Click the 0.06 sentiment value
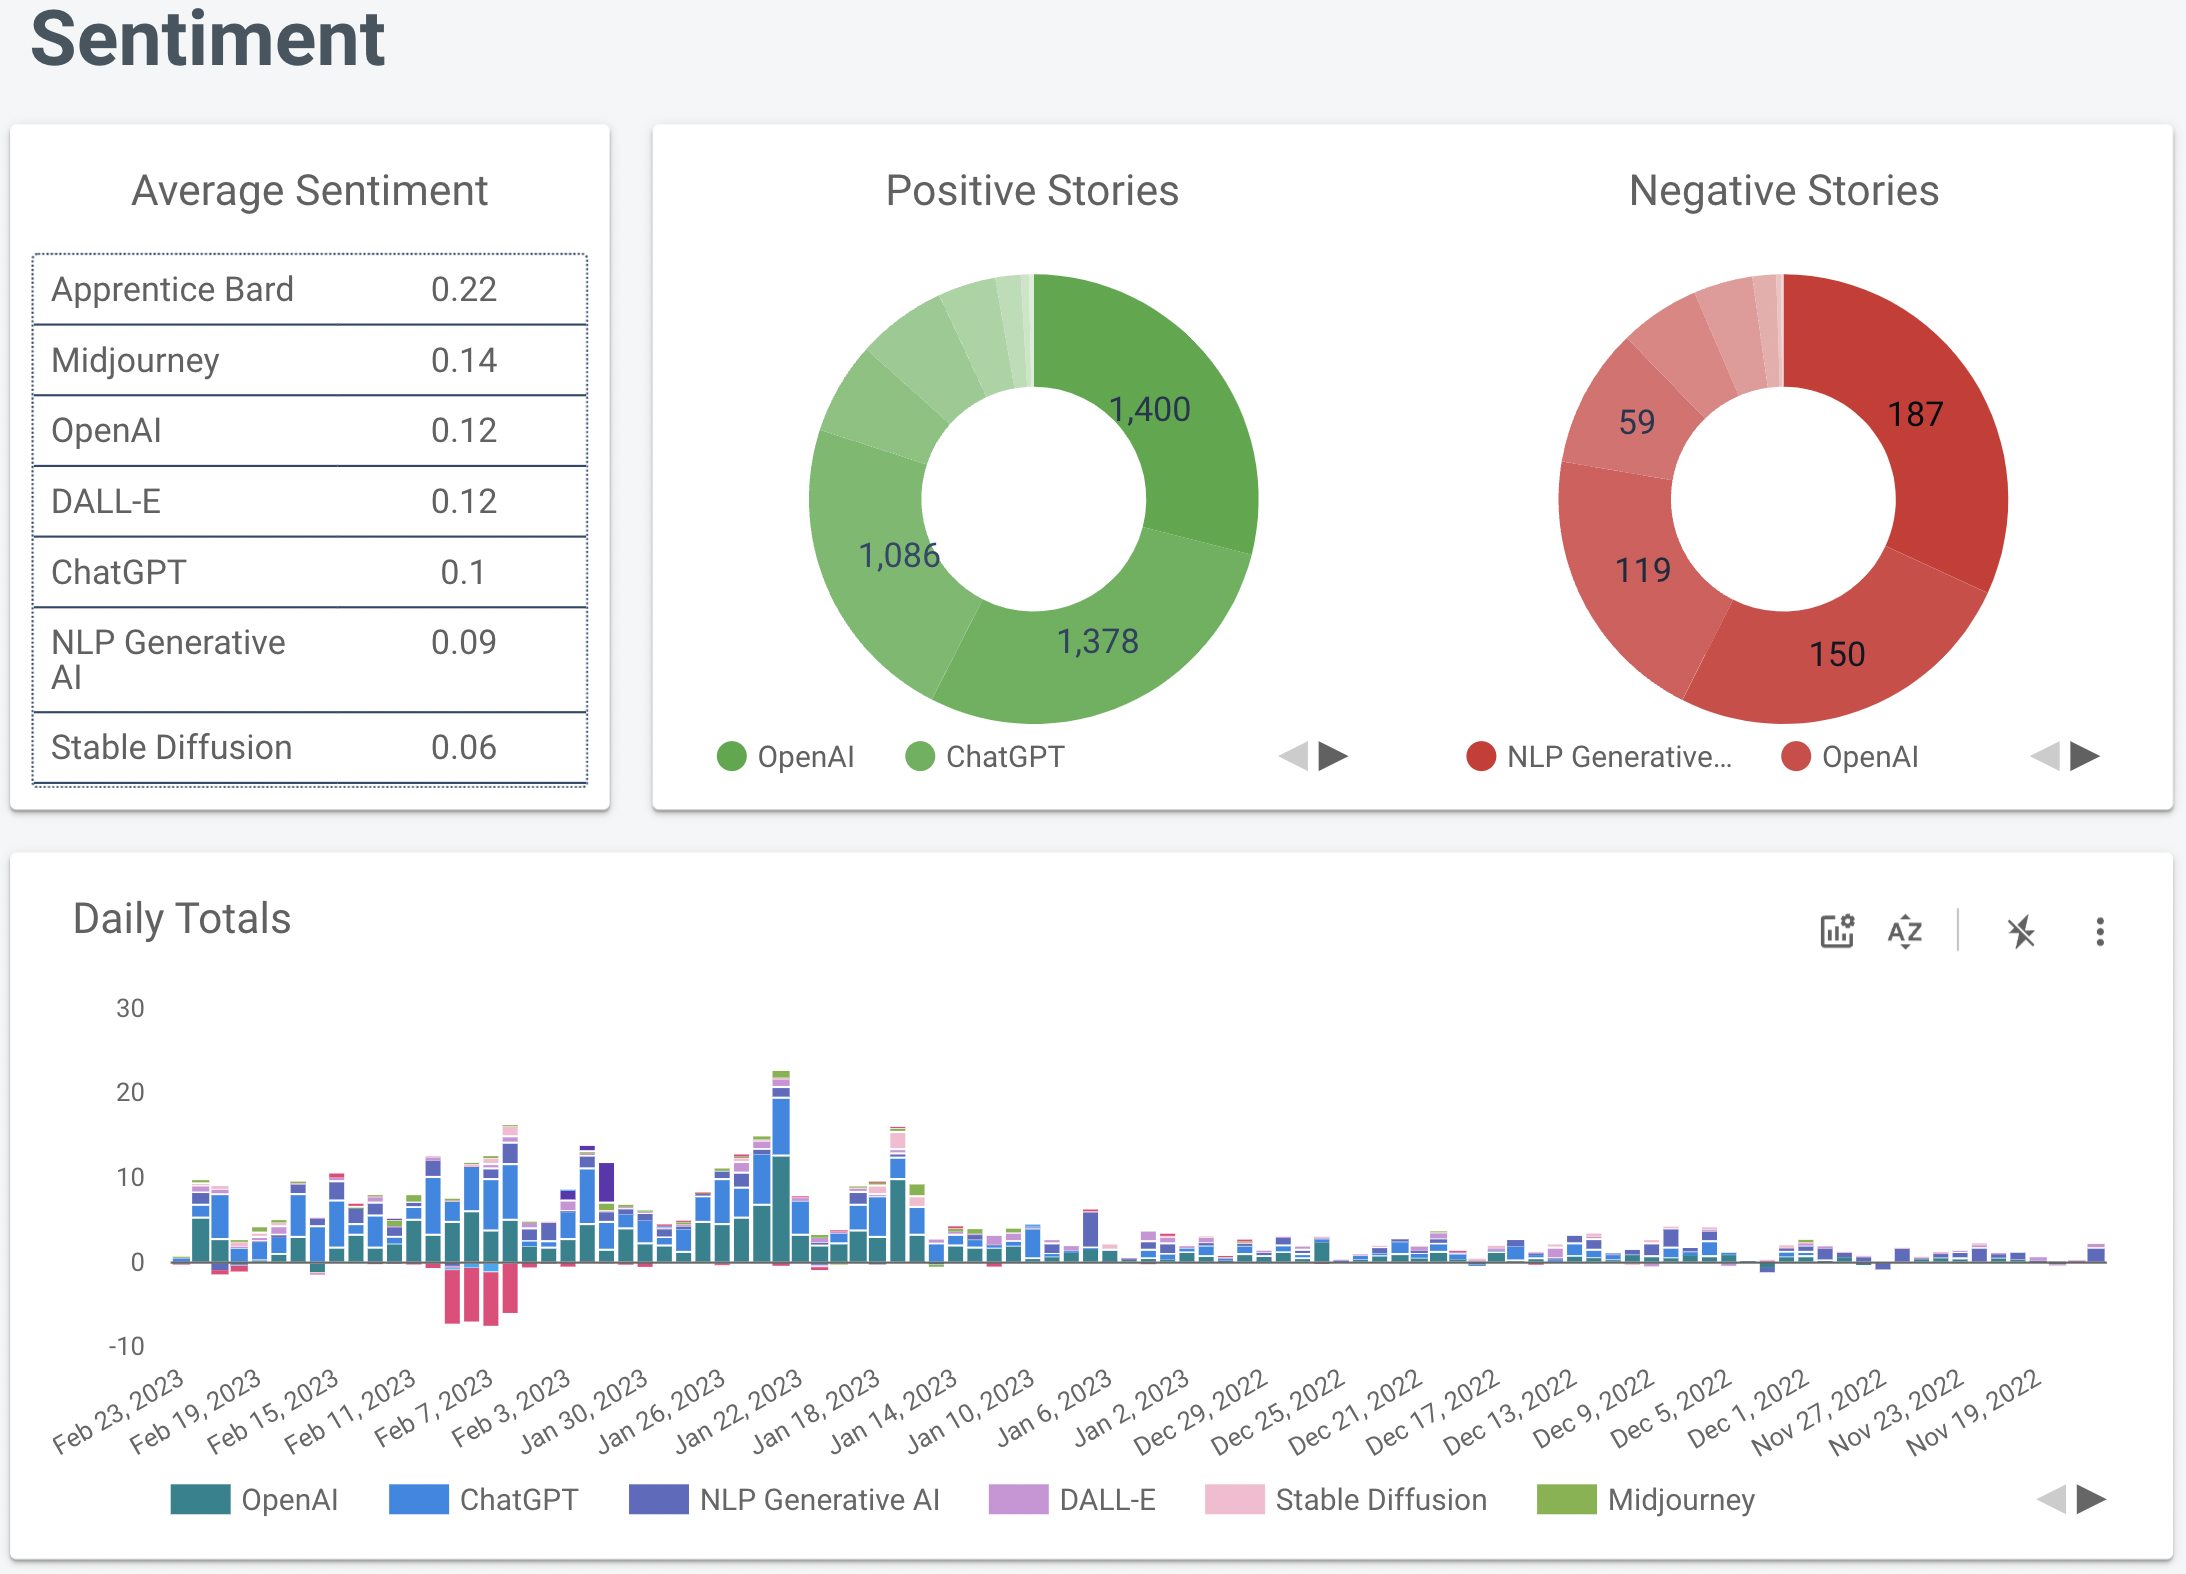2186x1574 pixels. [464, 748]
